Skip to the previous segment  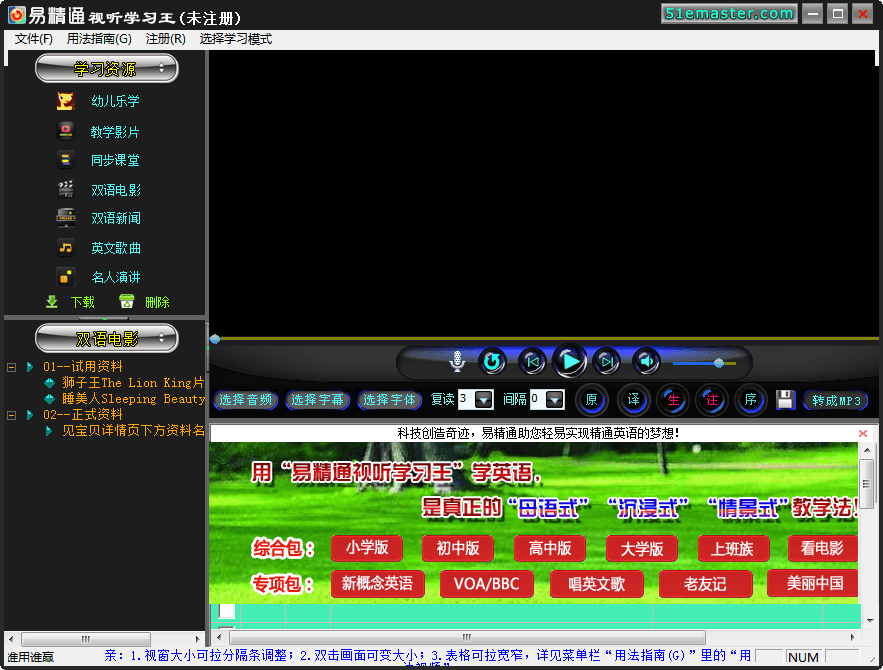pyautogui.click(x=532, y=362)
